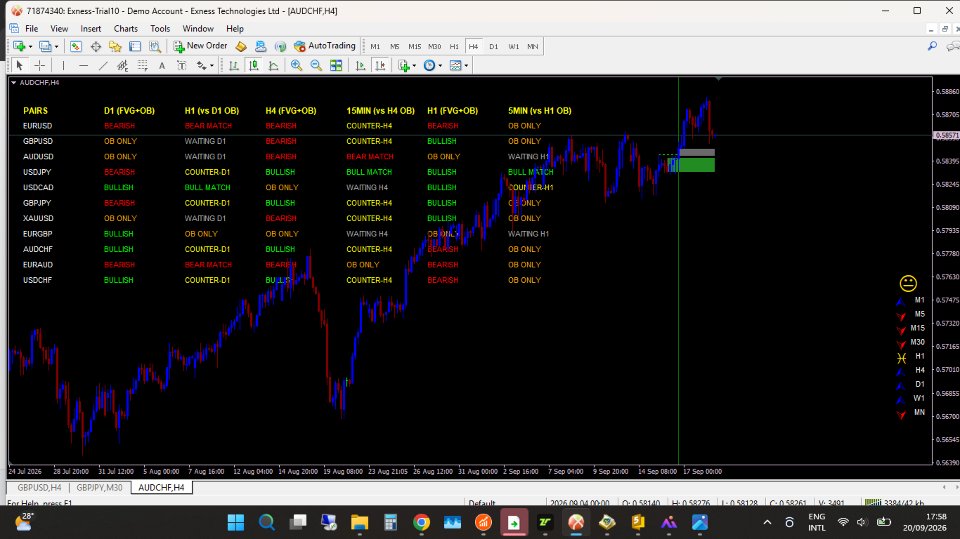Expand the New Chart dropdown arrow
Viewport: 960px width, 539px height.
[x=30, y=47]
